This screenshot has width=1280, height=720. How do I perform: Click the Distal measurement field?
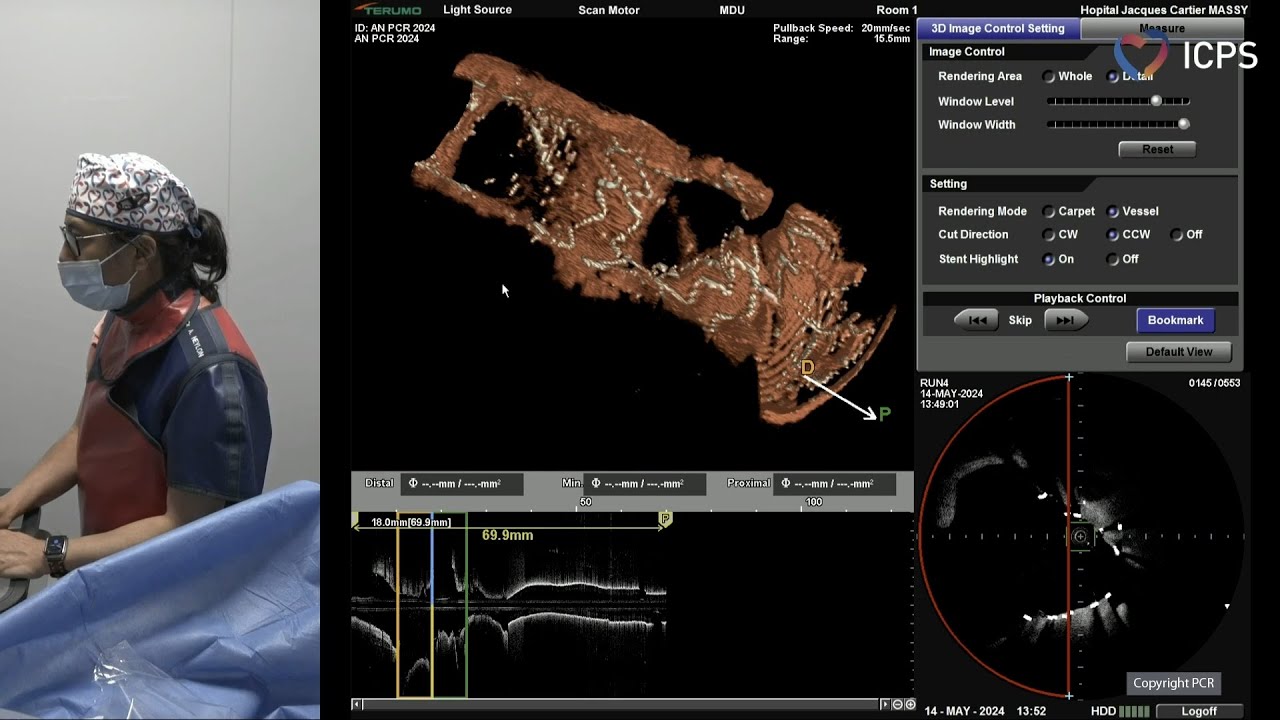[x=463, y=484]
